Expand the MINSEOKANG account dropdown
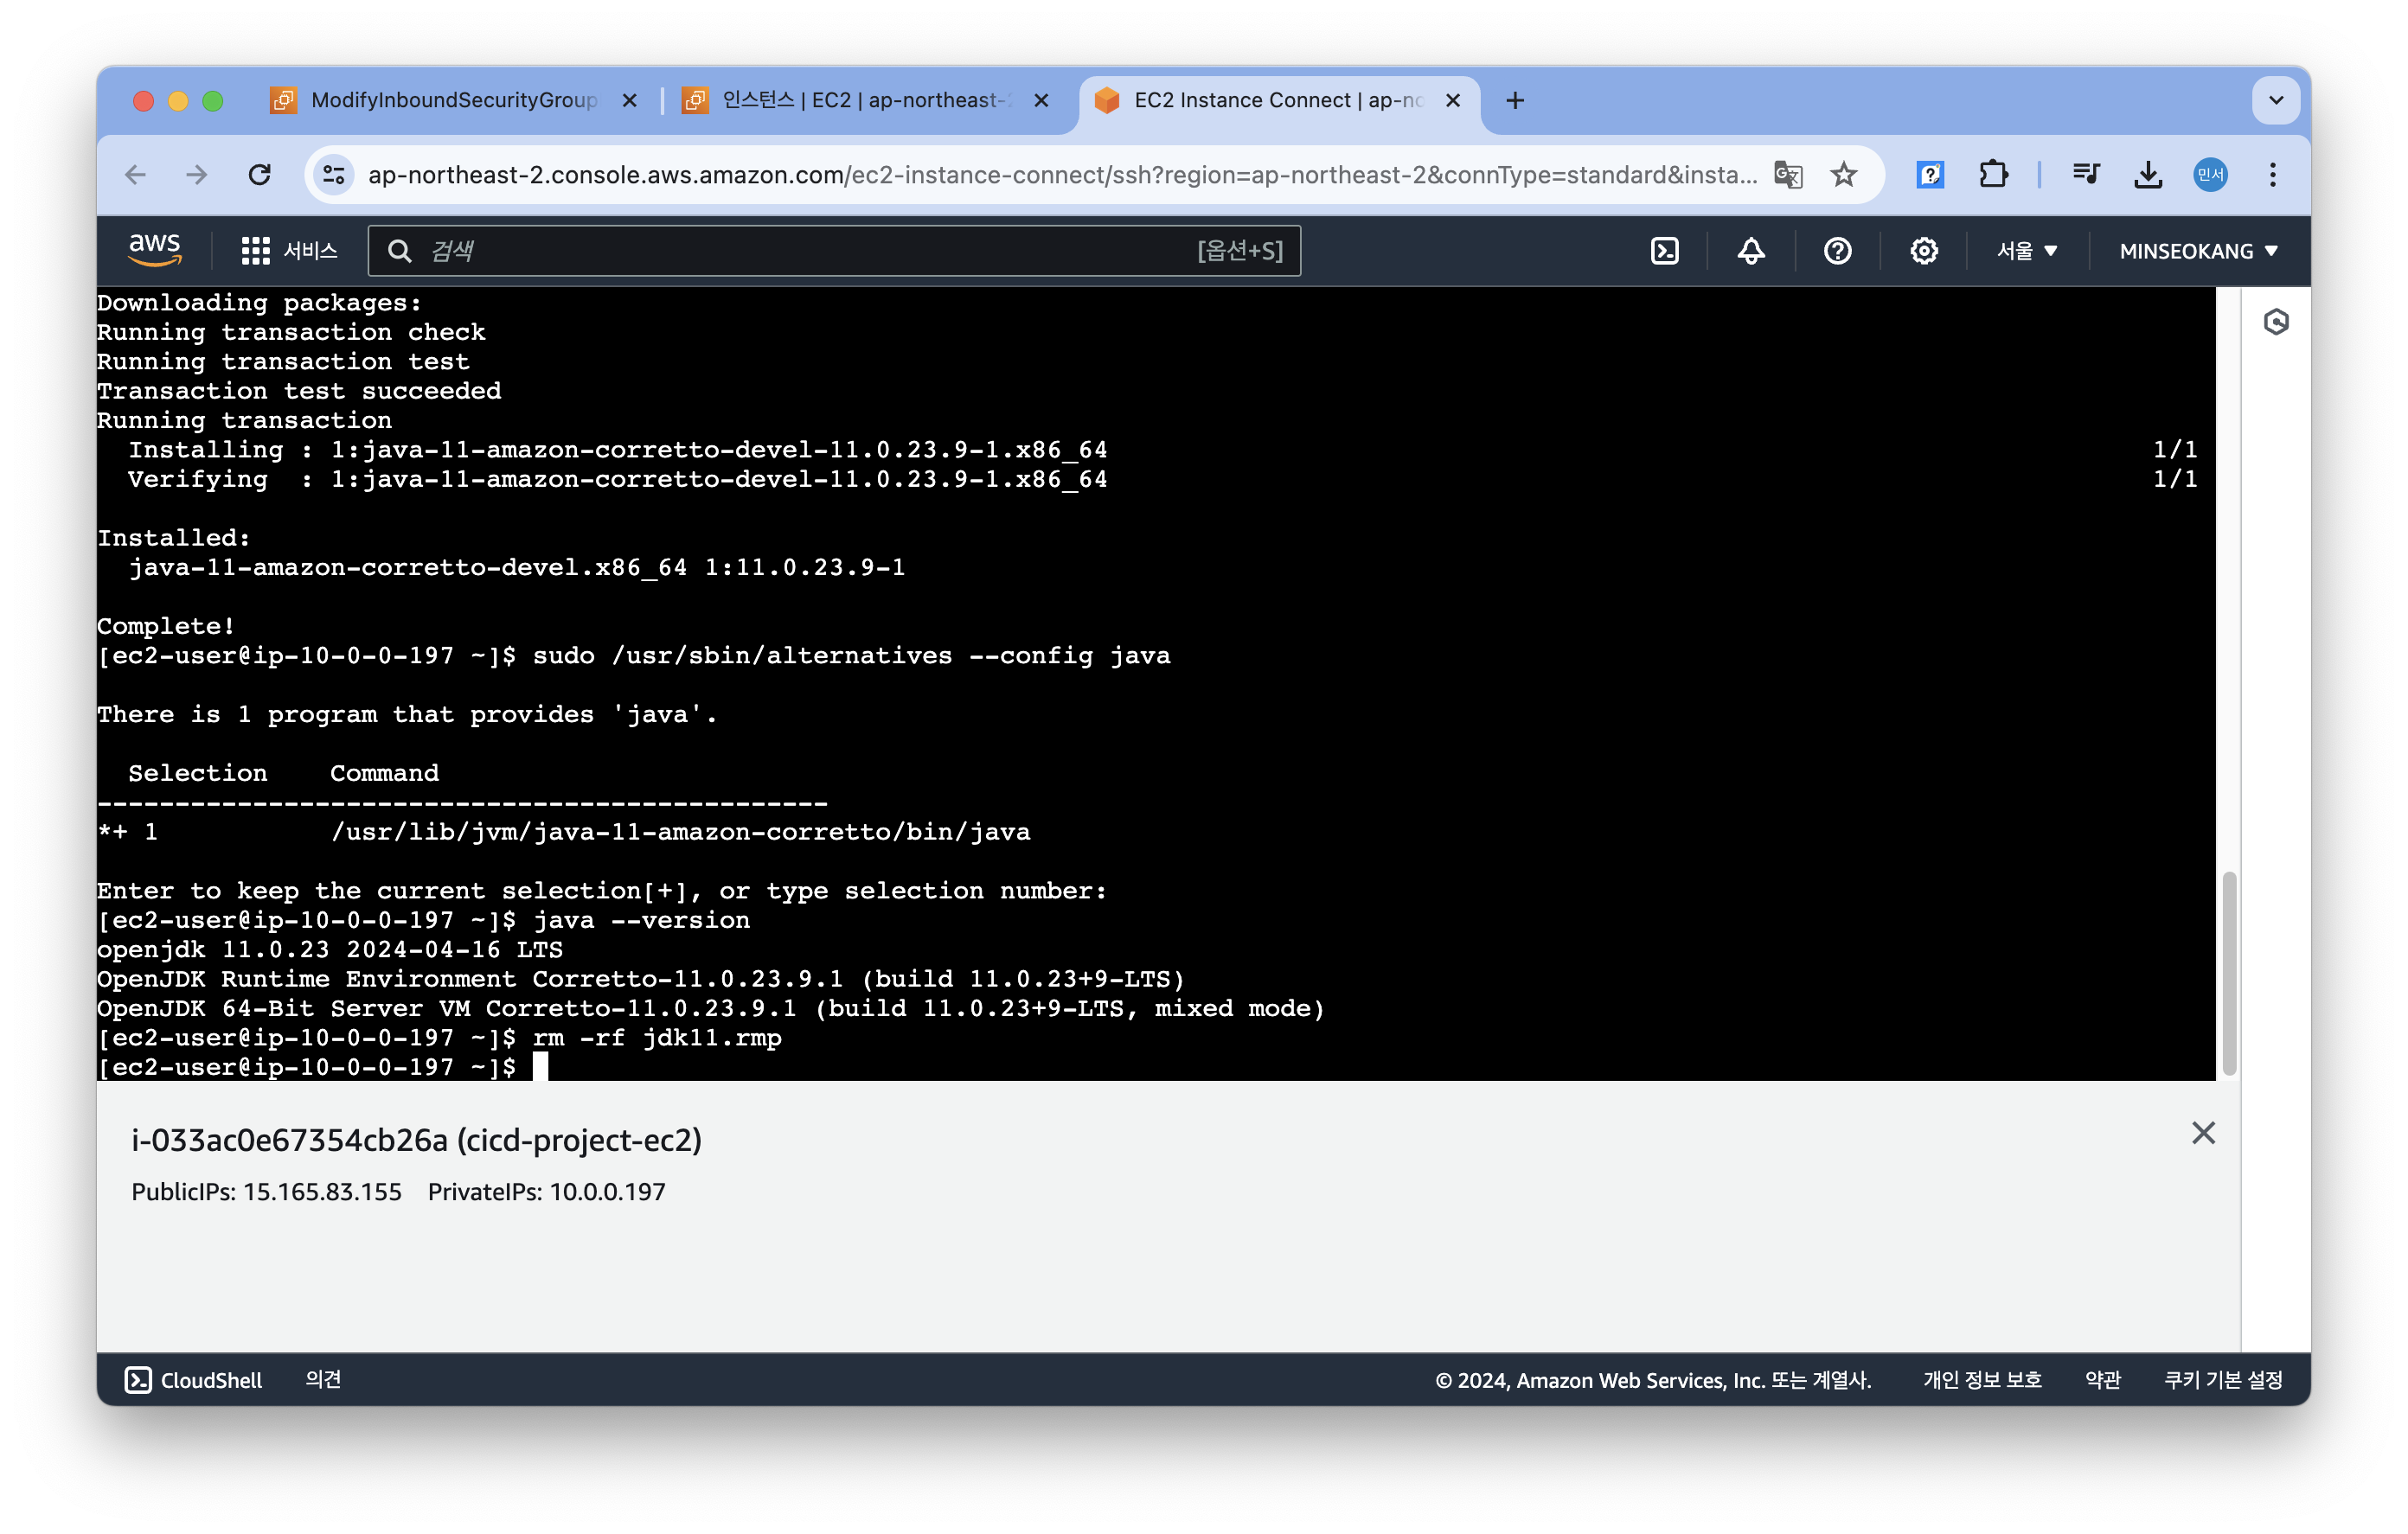Screen dimensions: 2408x1534 [2197, 251]
